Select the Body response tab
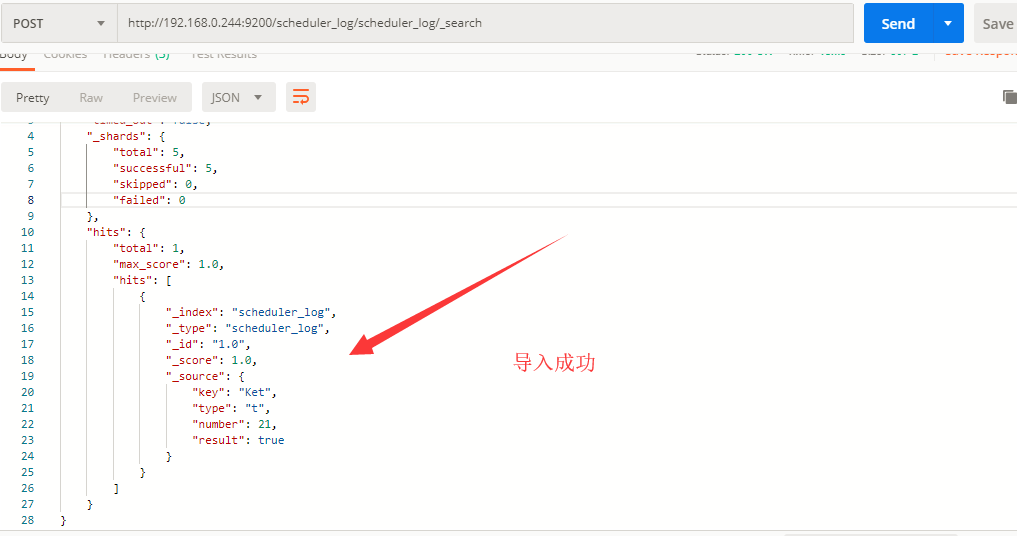Image resolution: width=1017 pixels, height=536 pixels. coord(14,56)
